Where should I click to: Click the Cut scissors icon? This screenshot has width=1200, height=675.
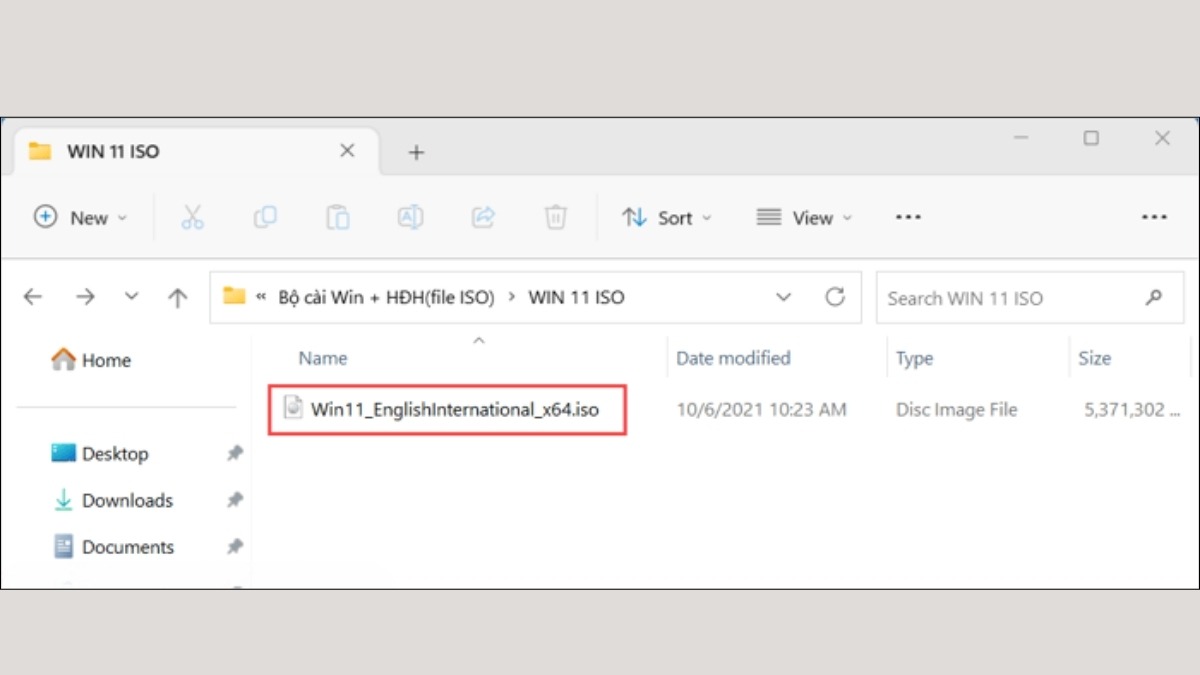point(192,217)
